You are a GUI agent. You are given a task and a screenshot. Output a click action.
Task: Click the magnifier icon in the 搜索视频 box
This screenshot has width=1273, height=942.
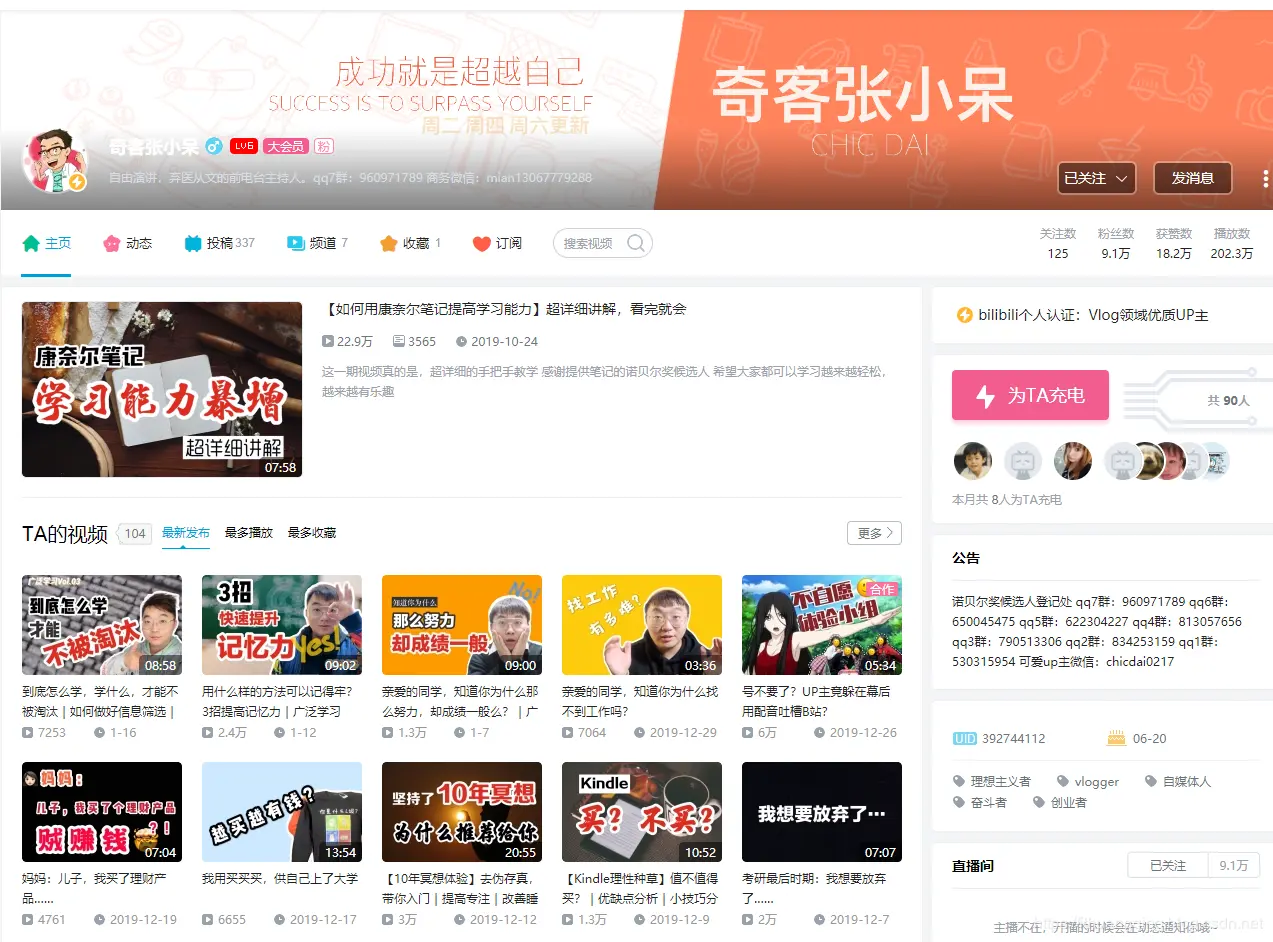click(x=636, y=243)
